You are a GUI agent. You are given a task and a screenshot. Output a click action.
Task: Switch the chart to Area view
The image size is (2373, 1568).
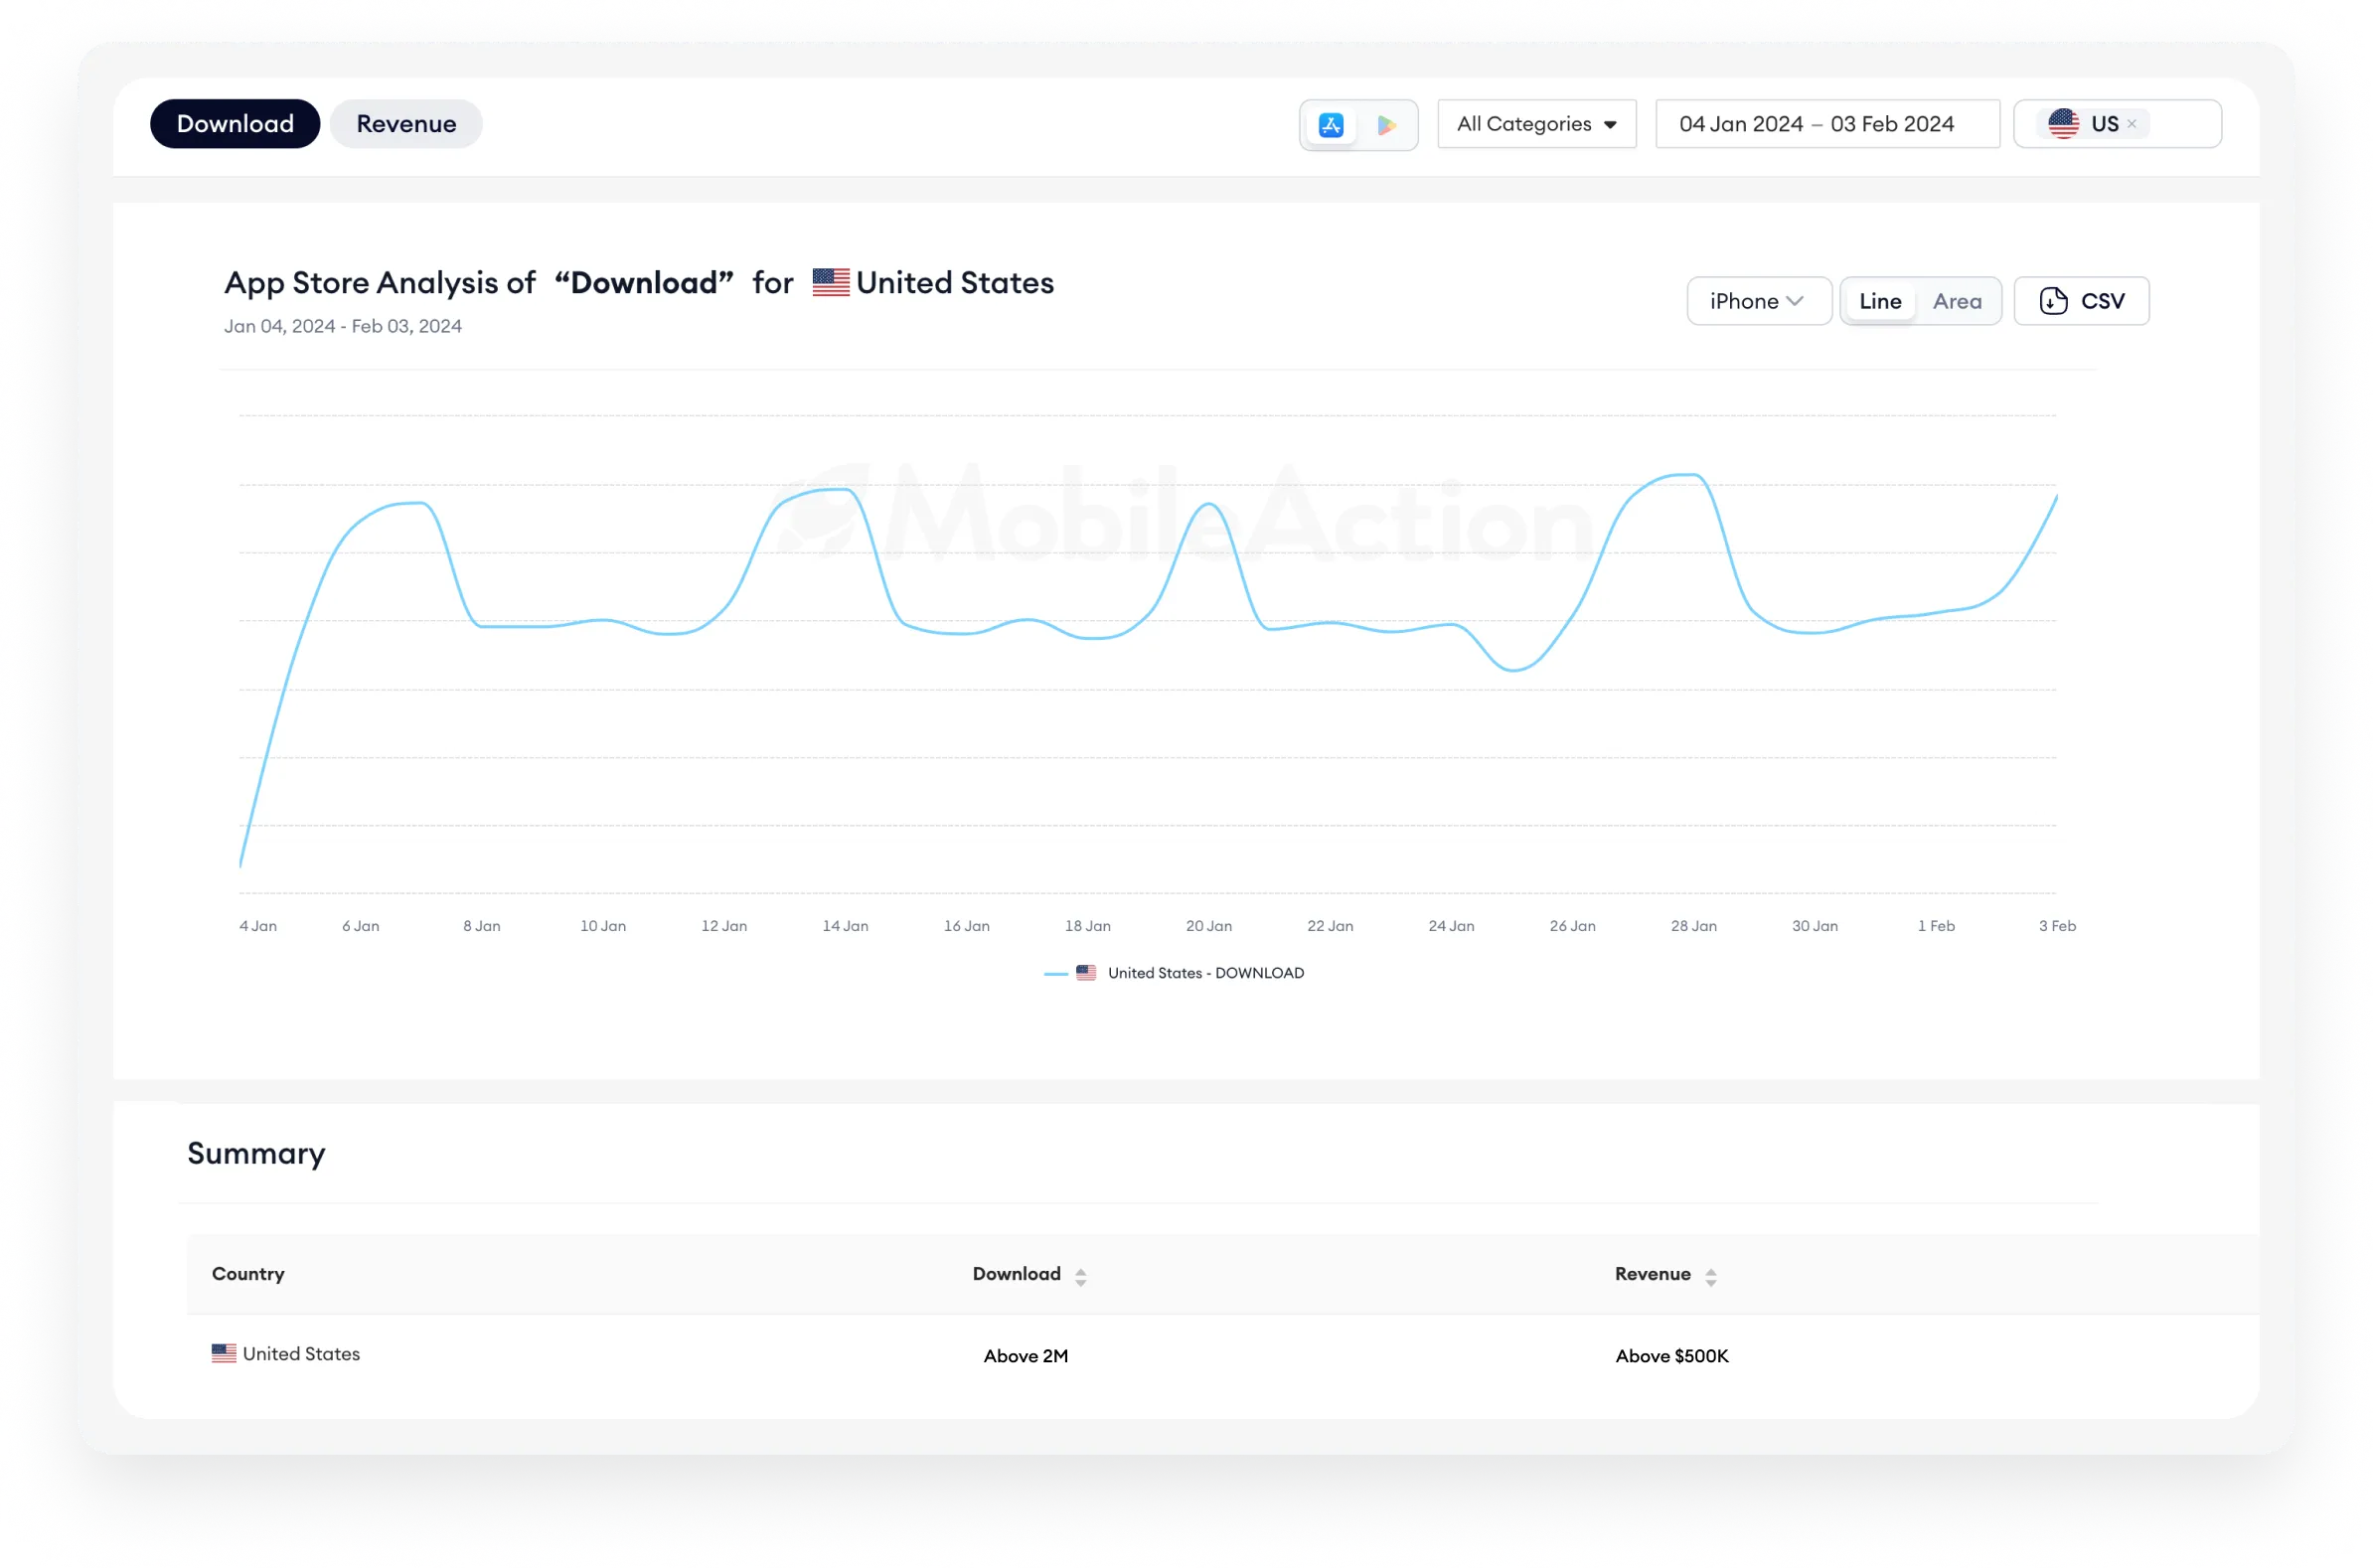click(1956, 301)
